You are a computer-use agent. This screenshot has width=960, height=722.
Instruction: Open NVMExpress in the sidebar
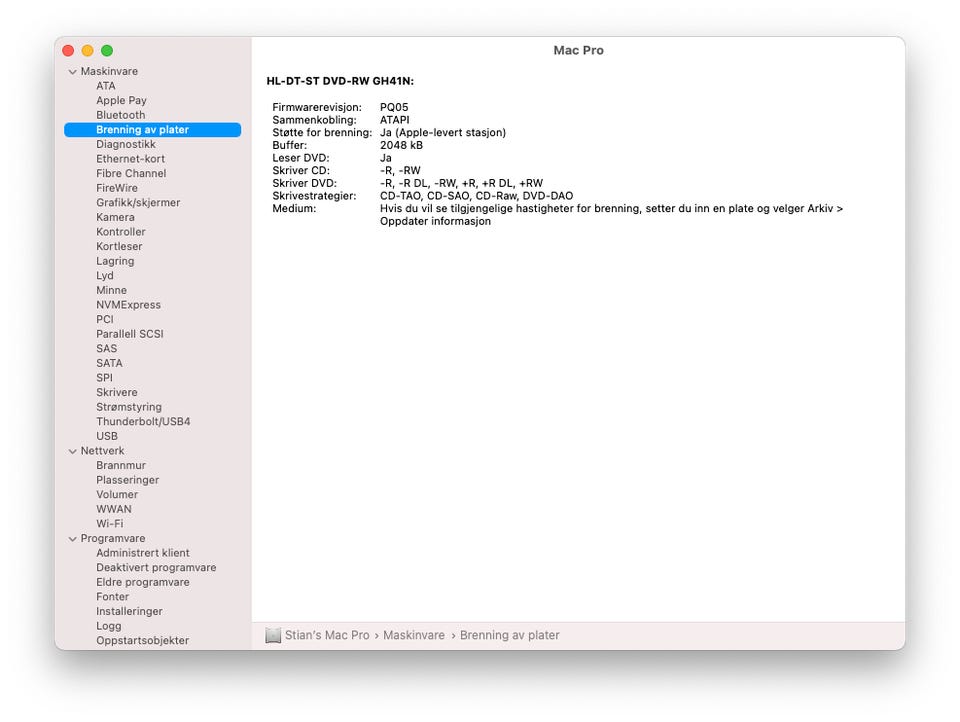coord(128,305)
